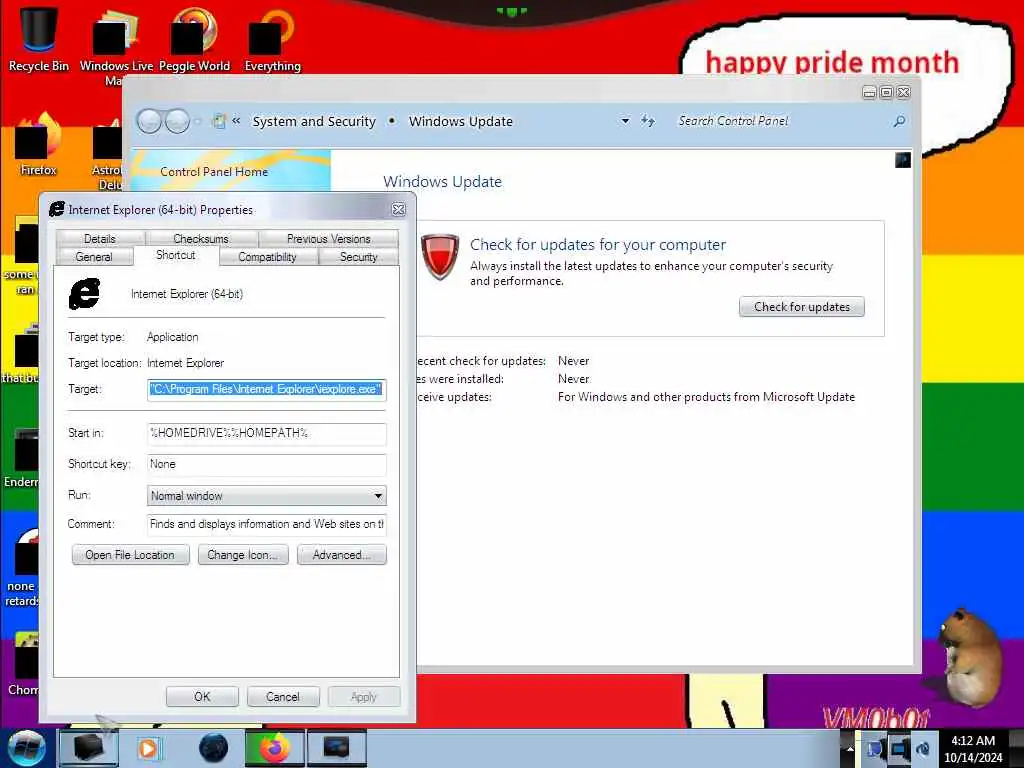
Task: Click the Shortcut key field
Action: point(266,464)
